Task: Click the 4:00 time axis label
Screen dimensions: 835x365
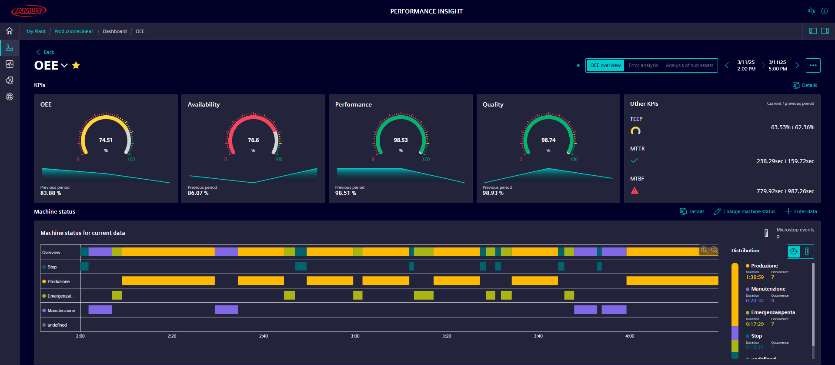Action: 629,336
